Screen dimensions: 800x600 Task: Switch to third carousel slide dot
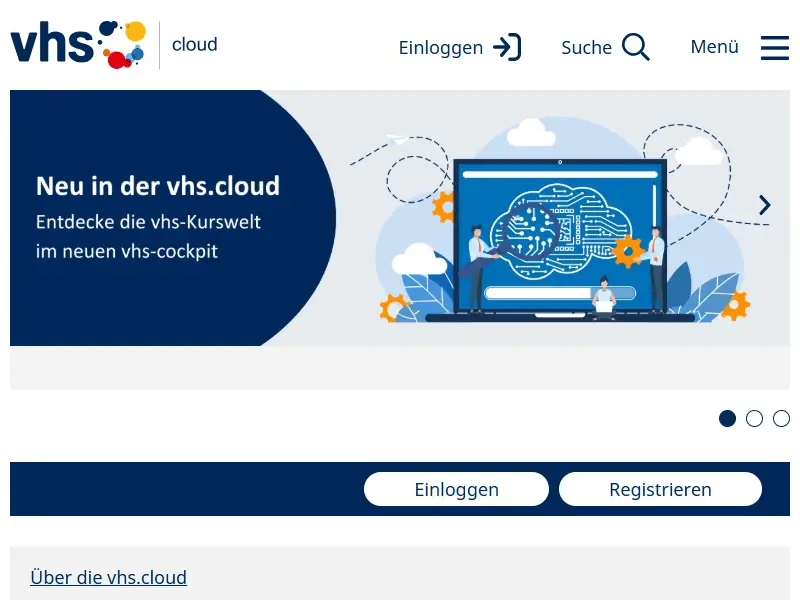click(781, 418)
